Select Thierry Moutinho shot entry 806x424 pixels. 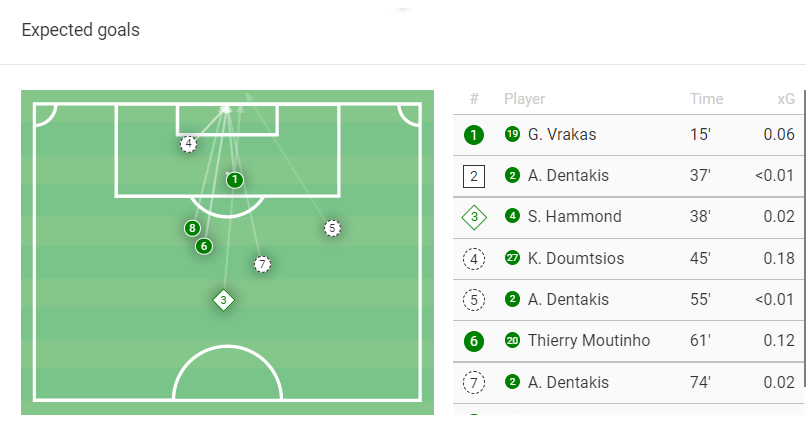coord(589,341)
